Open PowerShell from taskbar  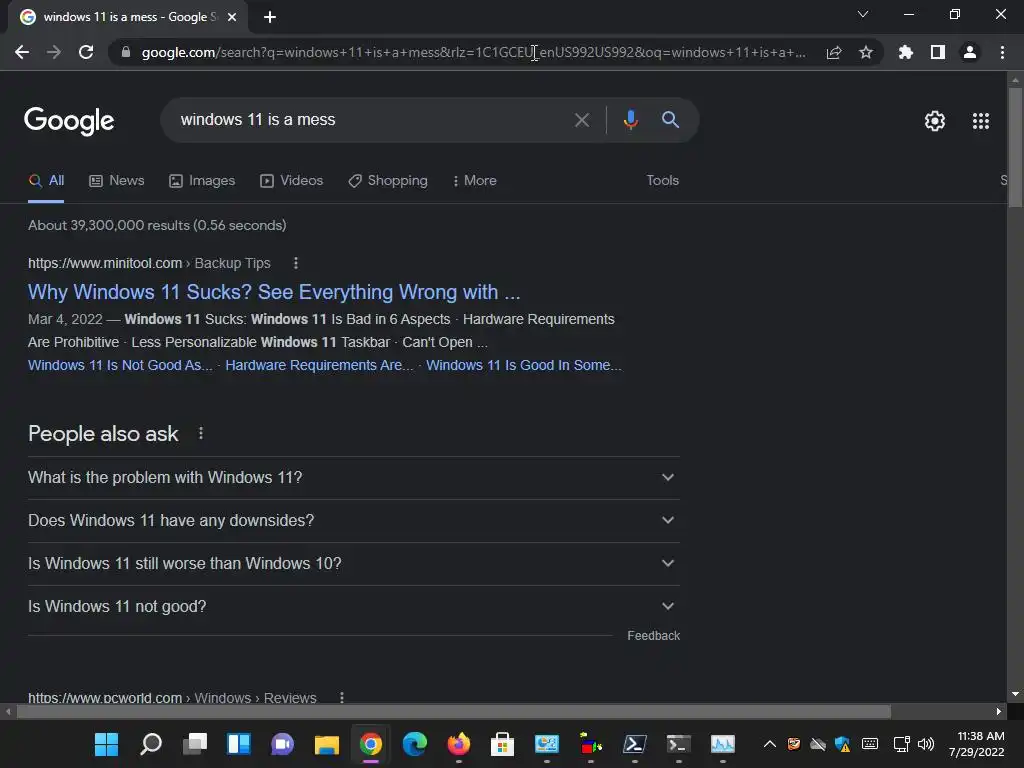point(634,744)
